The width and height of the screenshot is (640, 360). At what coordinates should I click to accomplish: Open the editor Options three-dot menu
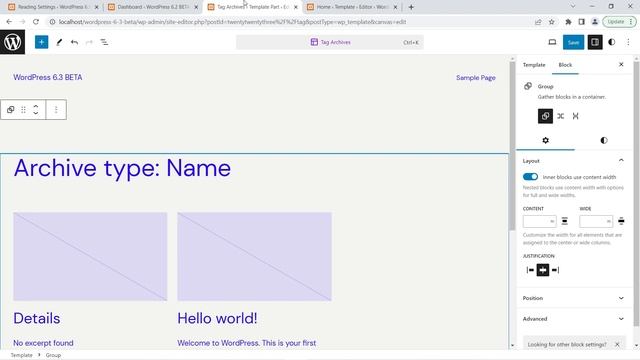tap(628, 42)
